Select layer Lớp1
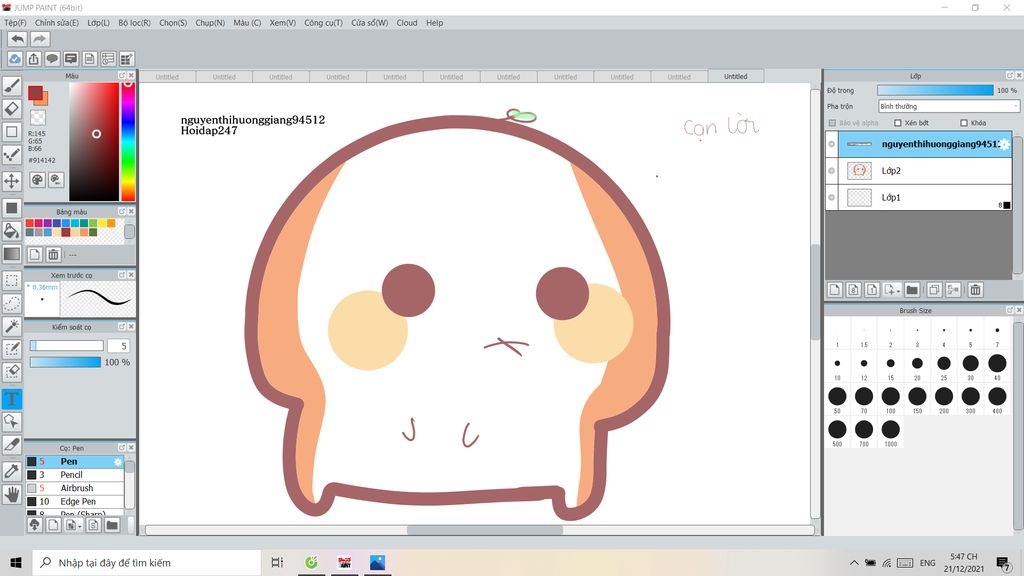Image resolution: width=1024 pixels, height=576 pixels. click(x=918, y=197)
